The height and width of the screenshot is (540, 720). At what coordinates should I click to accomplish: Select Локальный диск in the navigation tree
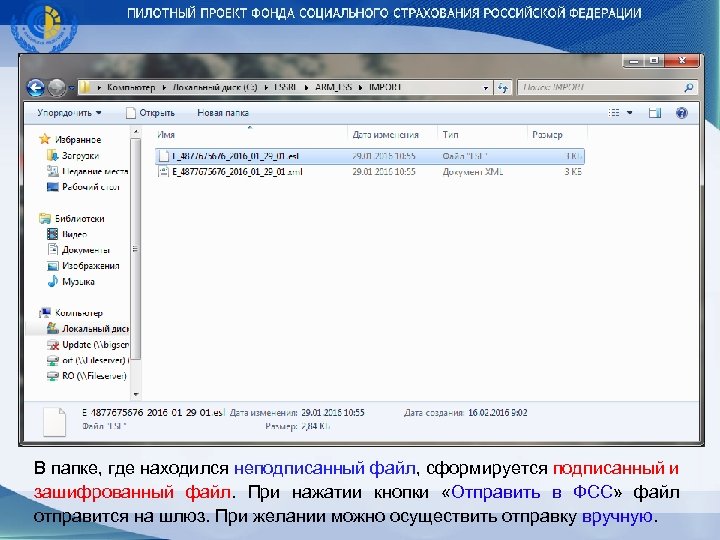coord(95,329)
